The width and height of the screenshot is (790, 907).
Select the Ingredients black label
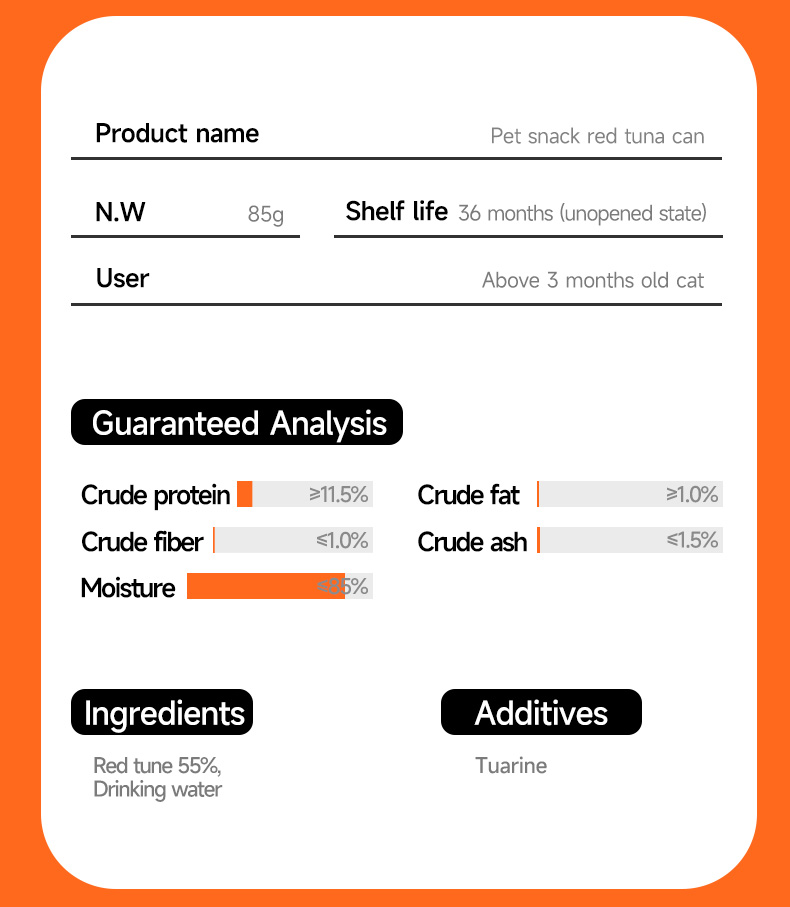point(162,712)
